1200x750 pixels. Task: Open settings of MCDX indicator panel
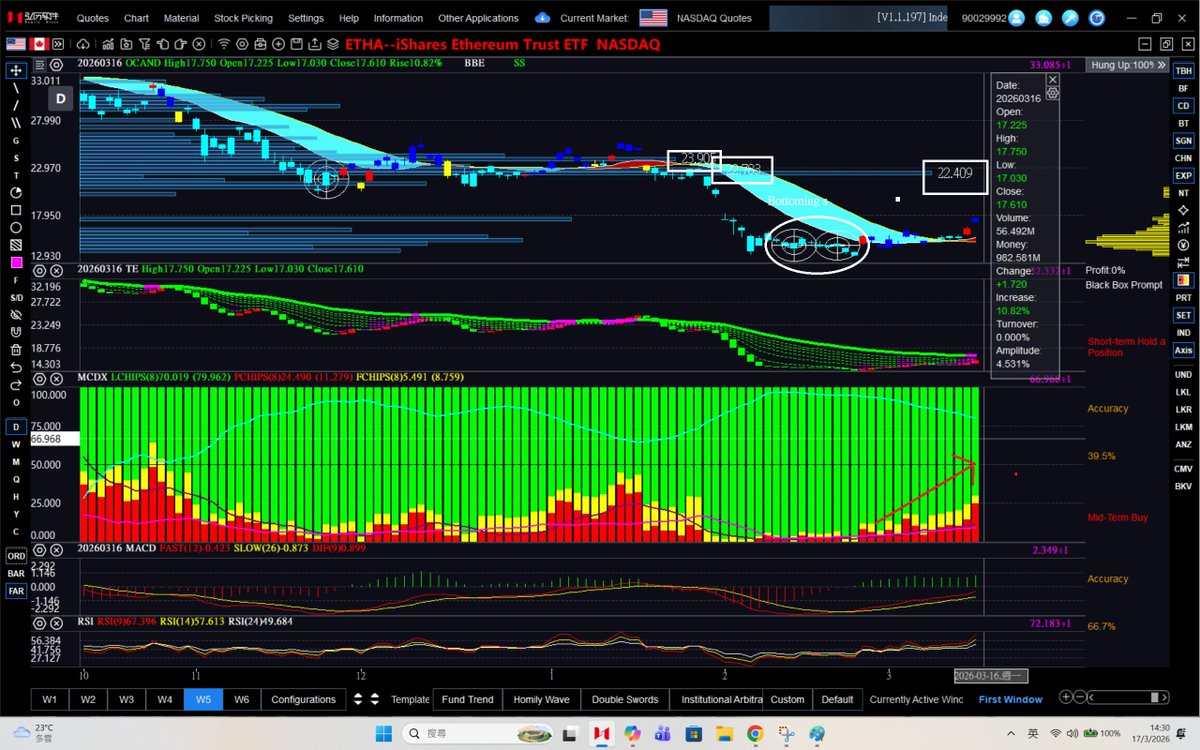(x=39, y=379)
